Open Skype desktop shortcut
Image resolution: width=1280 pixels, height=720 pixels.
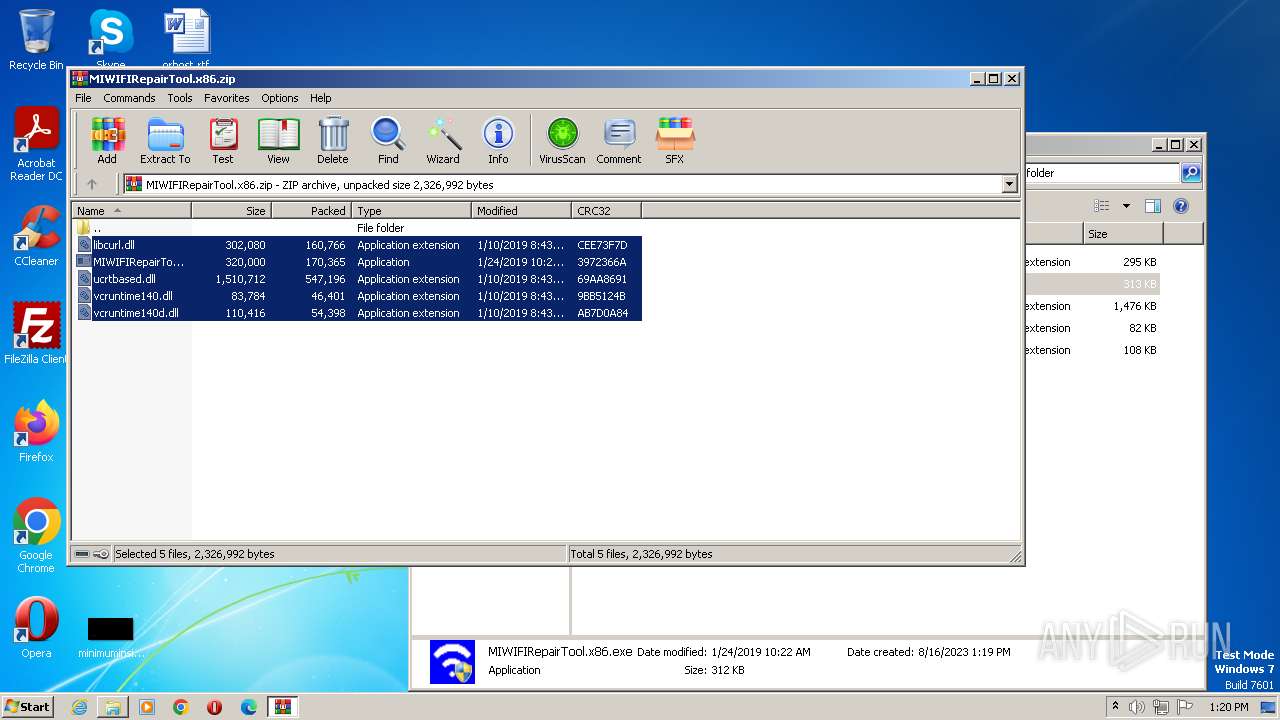point(110,40)
